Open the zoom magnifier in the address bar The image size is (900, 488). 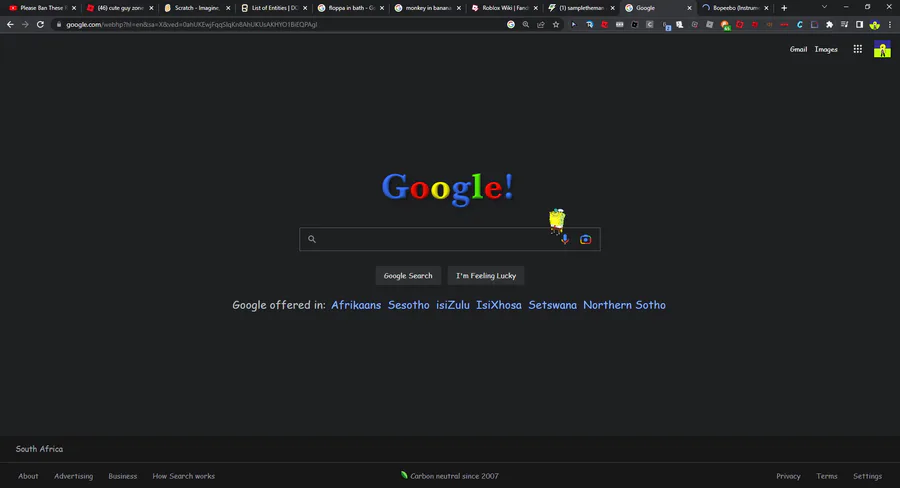[526, 25]
